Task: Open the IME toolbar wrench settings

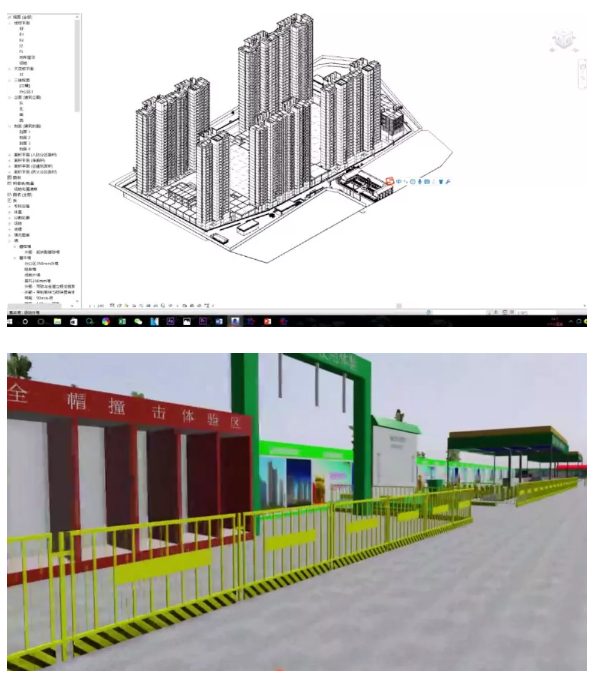Action: pos(448,182)
